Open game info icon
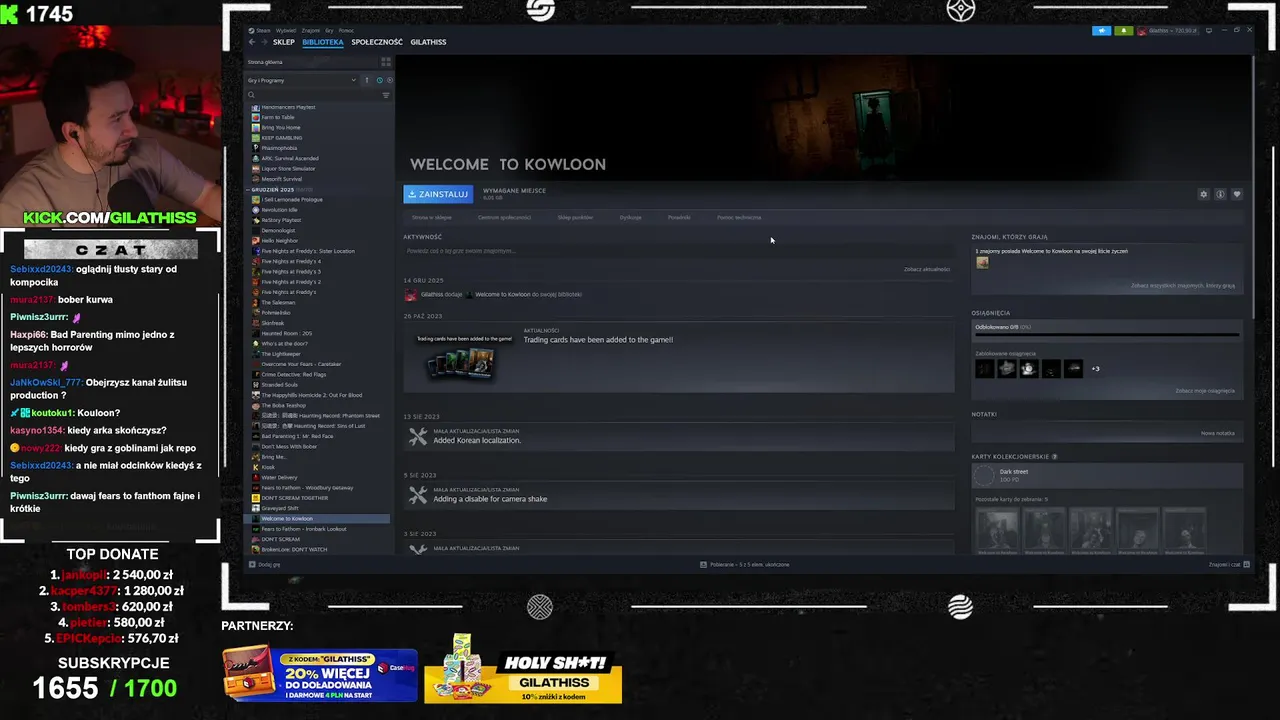1280x720 pixels. pyautogui.click(x=1220, y=194)
